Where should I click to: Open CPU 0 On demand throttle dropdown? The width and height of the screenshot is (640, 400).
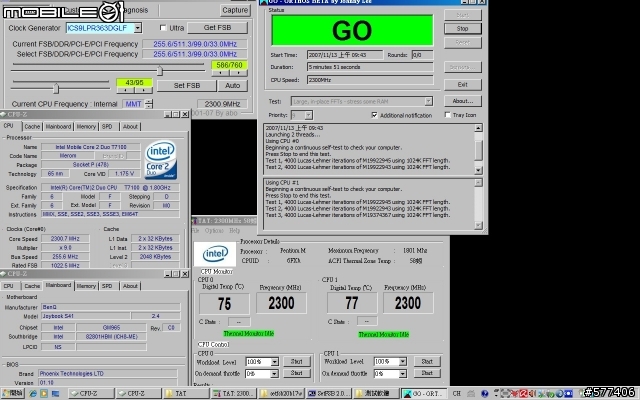pyautogui.click(x=274, y=373)
